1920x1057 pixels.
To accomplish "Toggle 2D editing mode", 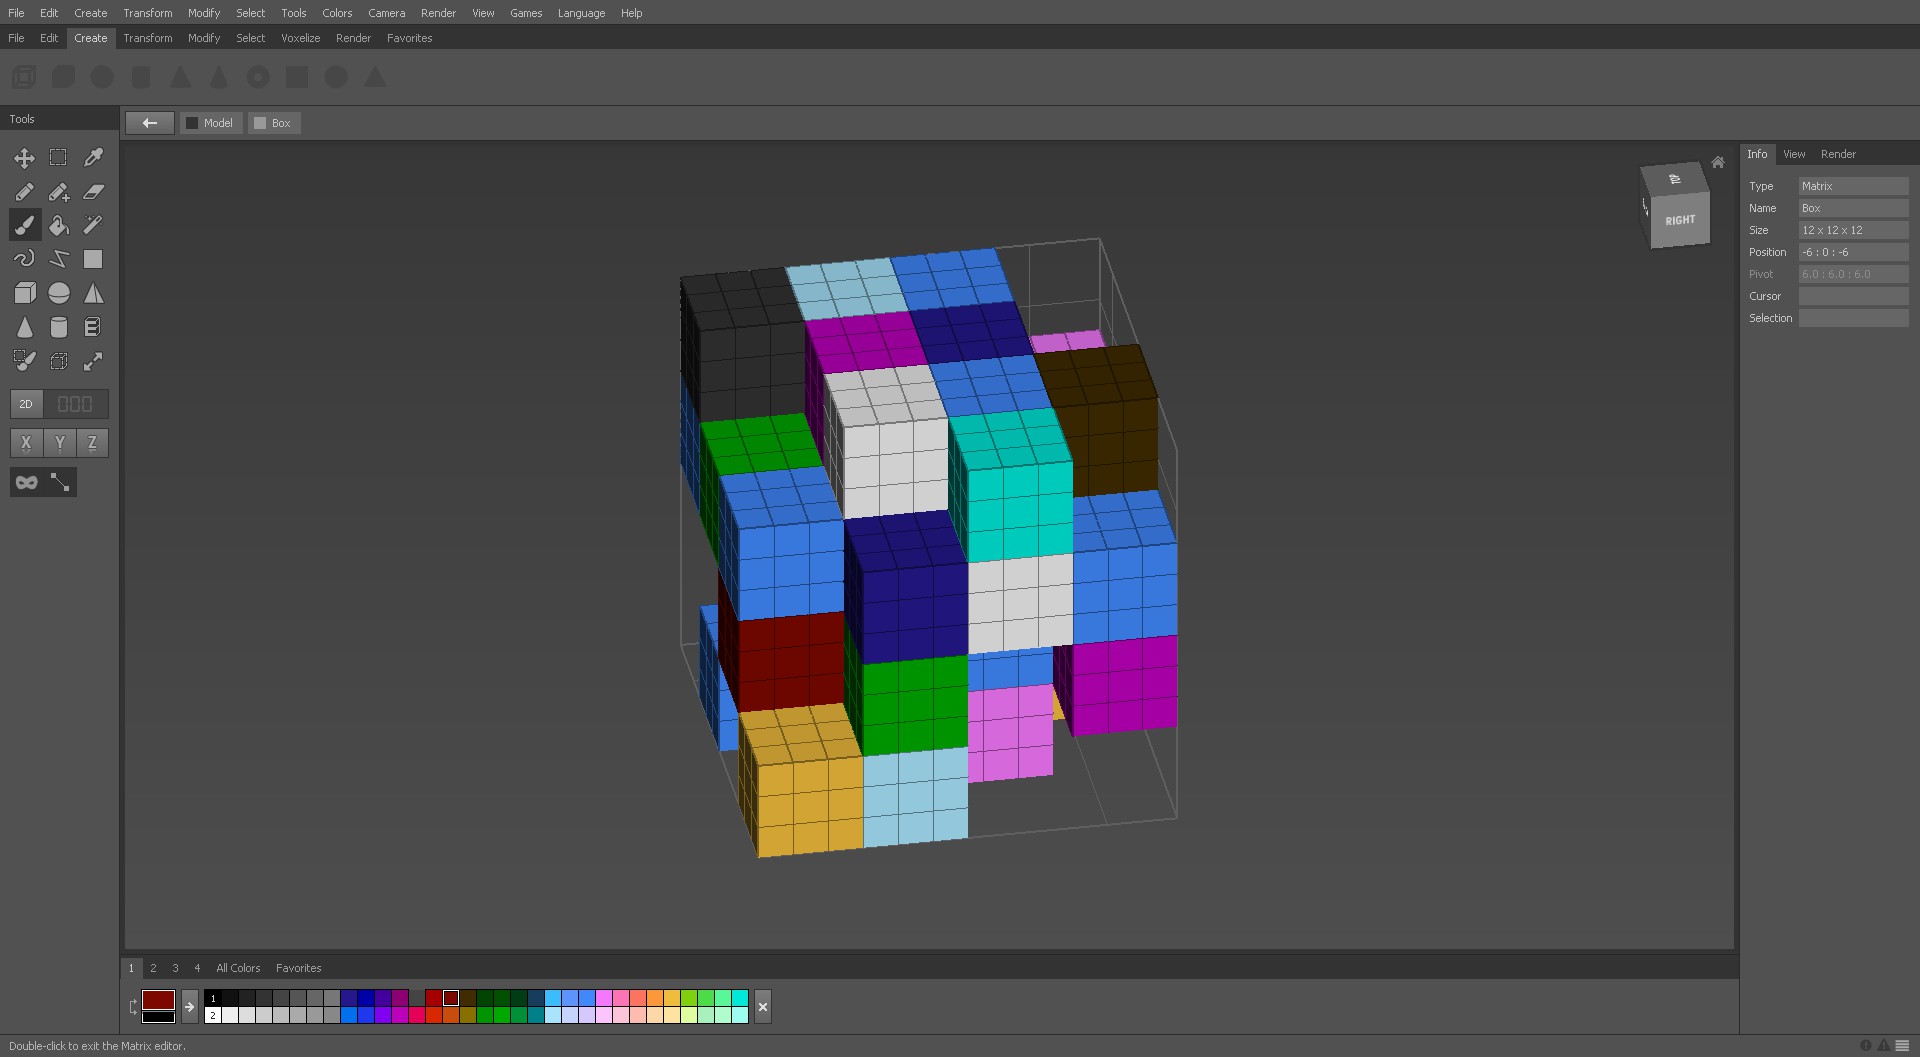I will (26, 404).
